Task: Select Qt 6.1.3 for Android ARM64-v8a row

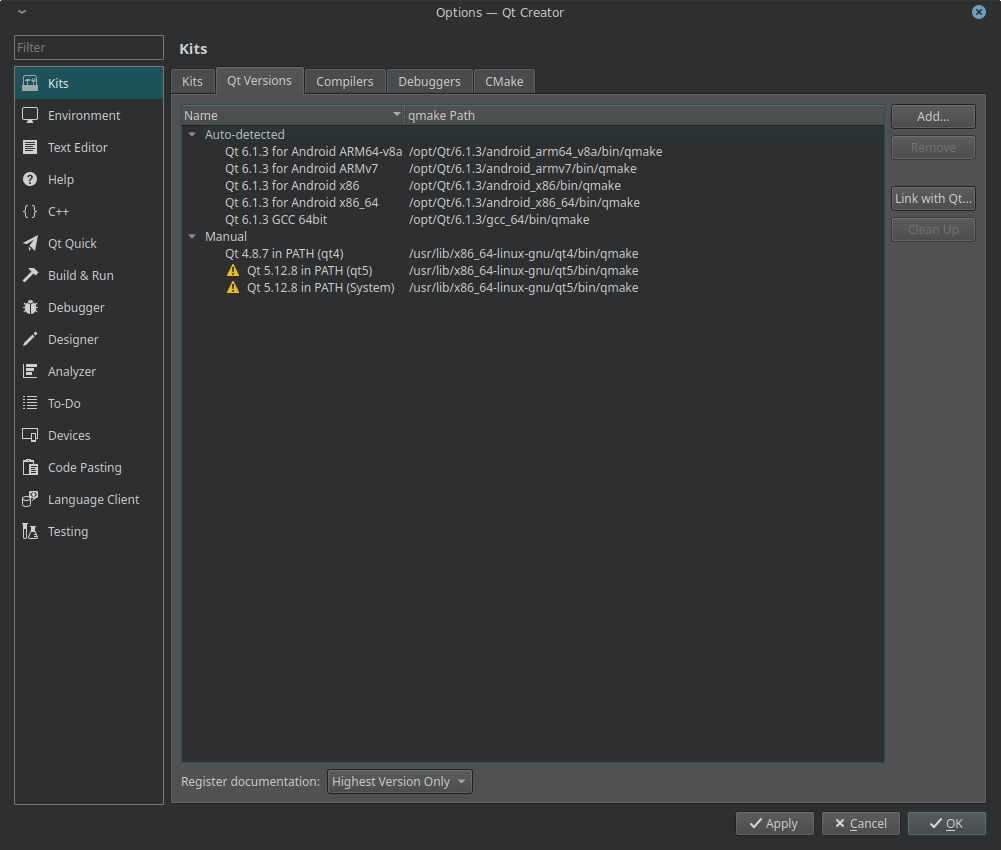Action: 313,152
